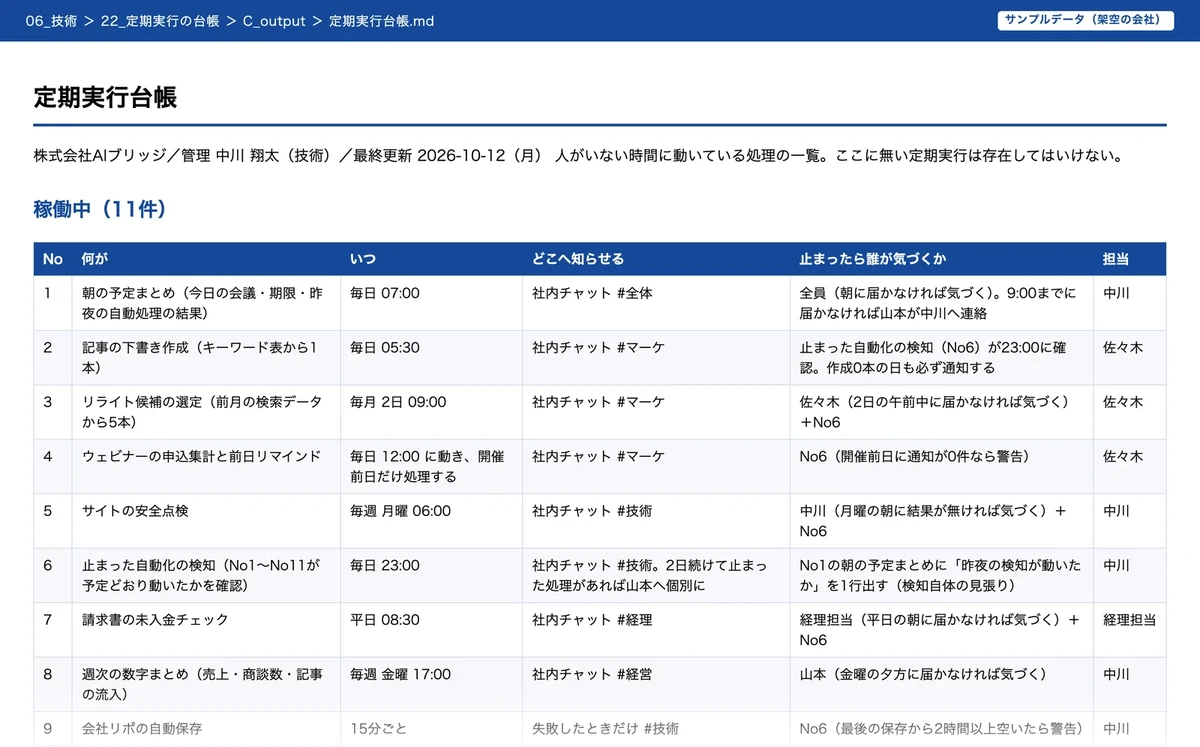Click the 失敗したときだけ #技術 cell
The height and width of the screenshot is (747, 1200).
656,729
